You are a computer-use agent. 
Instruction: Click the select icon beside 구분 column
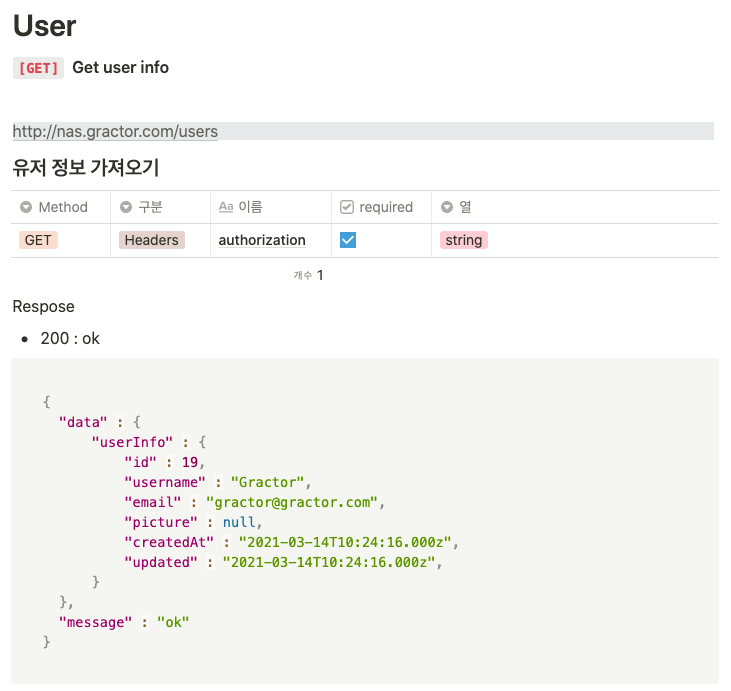click(x=126, y=207)
